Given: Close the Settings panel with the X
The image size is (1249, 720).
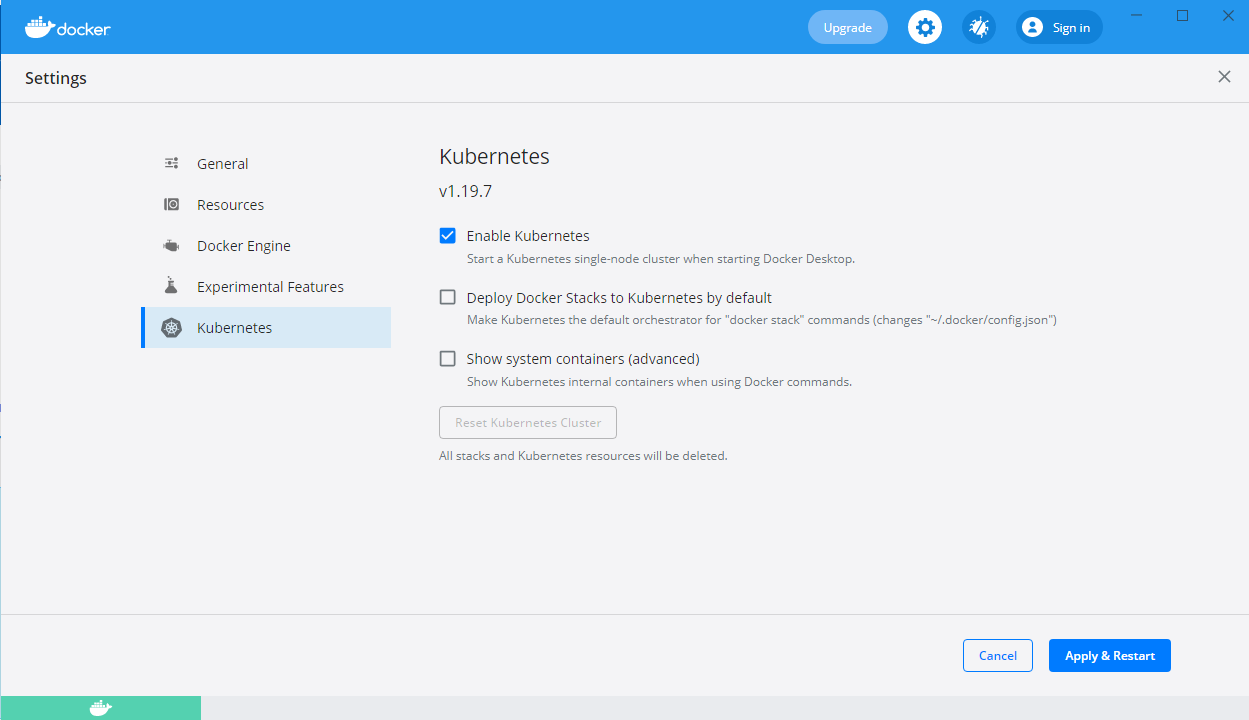Looking at the screenshot, I should click(x=1224, y=76).
